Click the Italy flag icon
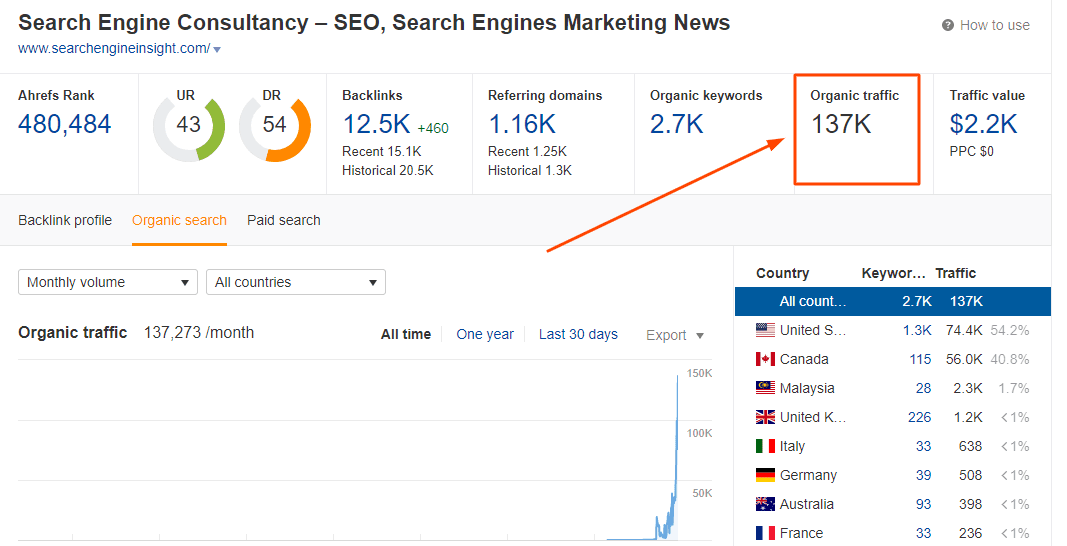Image resolution: width=1067 pixels, height=546 pixels. (765, 446)
